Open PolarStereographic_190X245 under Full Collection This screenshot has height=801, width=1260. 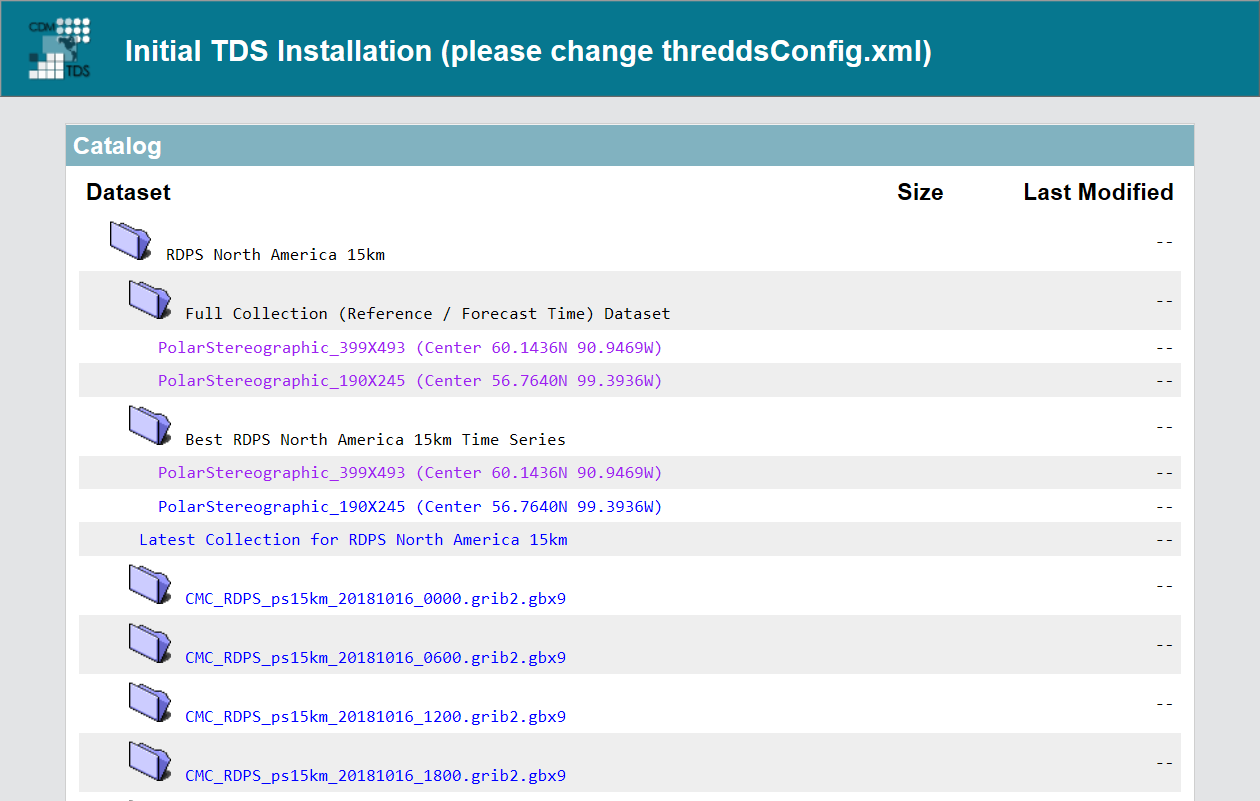[410, 381]
